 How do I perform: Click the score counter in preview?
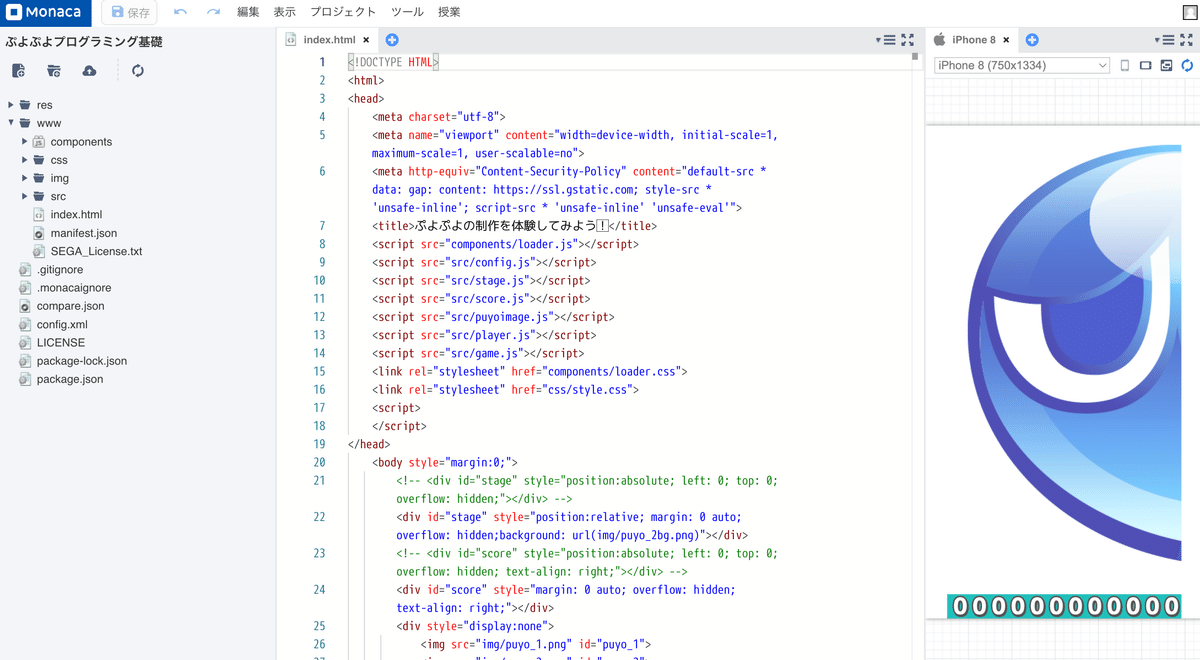[x=1064, y=605]
